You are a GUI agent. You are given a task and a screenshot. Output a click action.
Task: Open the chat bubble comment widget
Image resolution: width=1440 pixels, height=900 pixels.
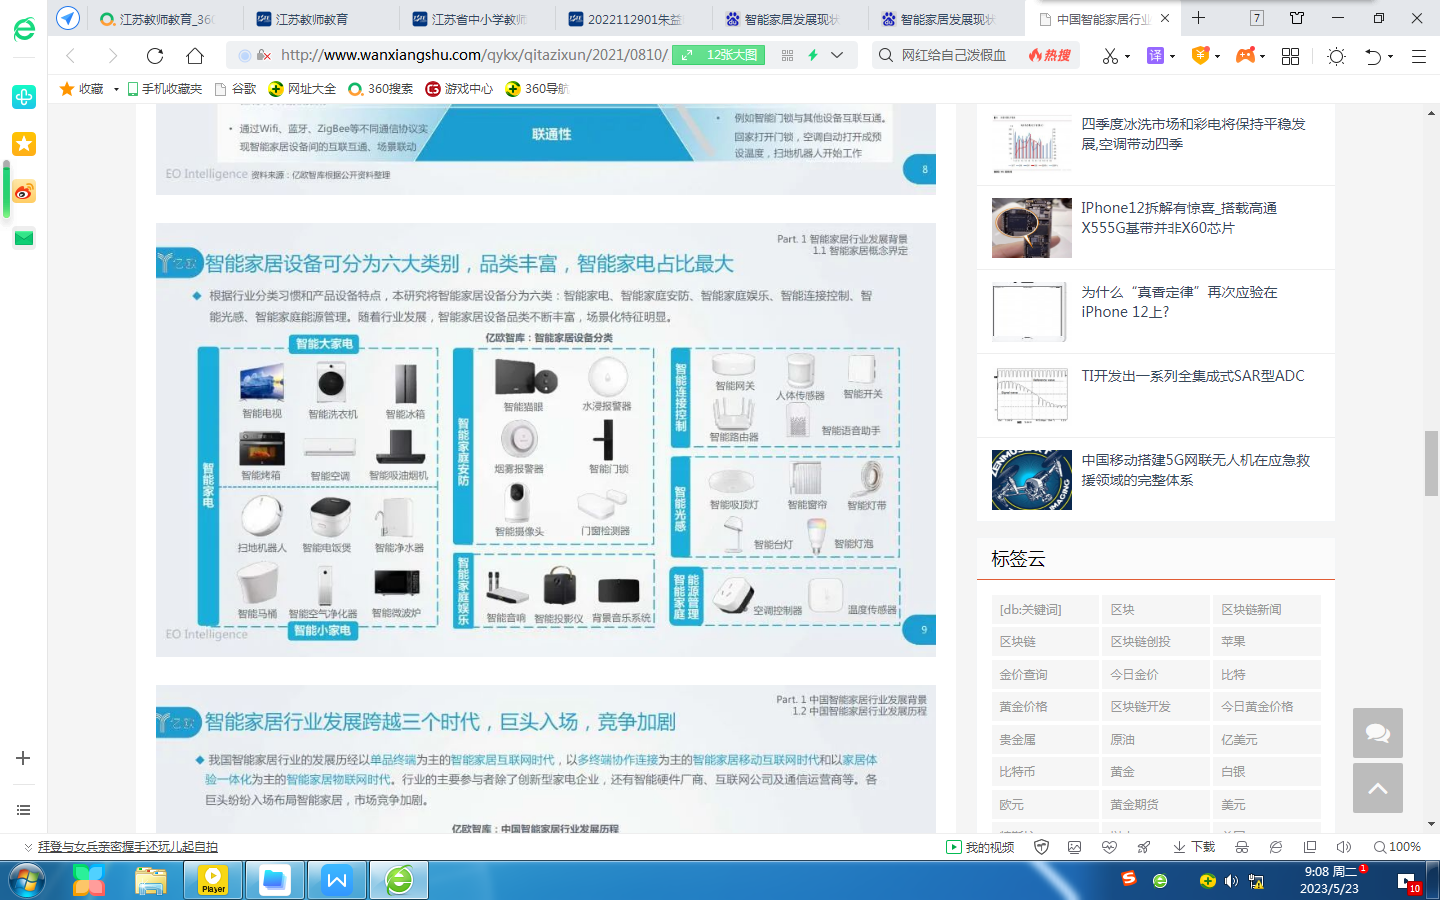[1377, 733]
